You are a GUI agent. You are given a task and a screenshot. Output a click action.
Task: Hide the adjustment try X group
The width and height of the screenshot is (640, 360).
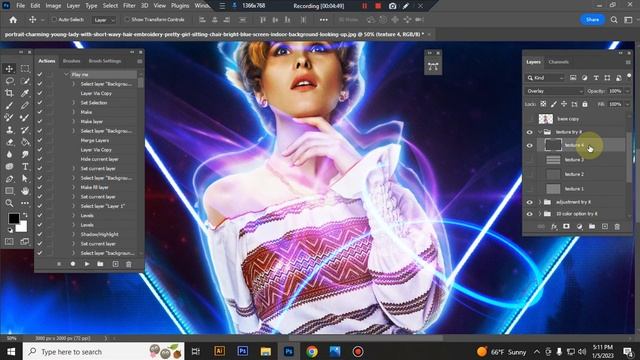529,202
